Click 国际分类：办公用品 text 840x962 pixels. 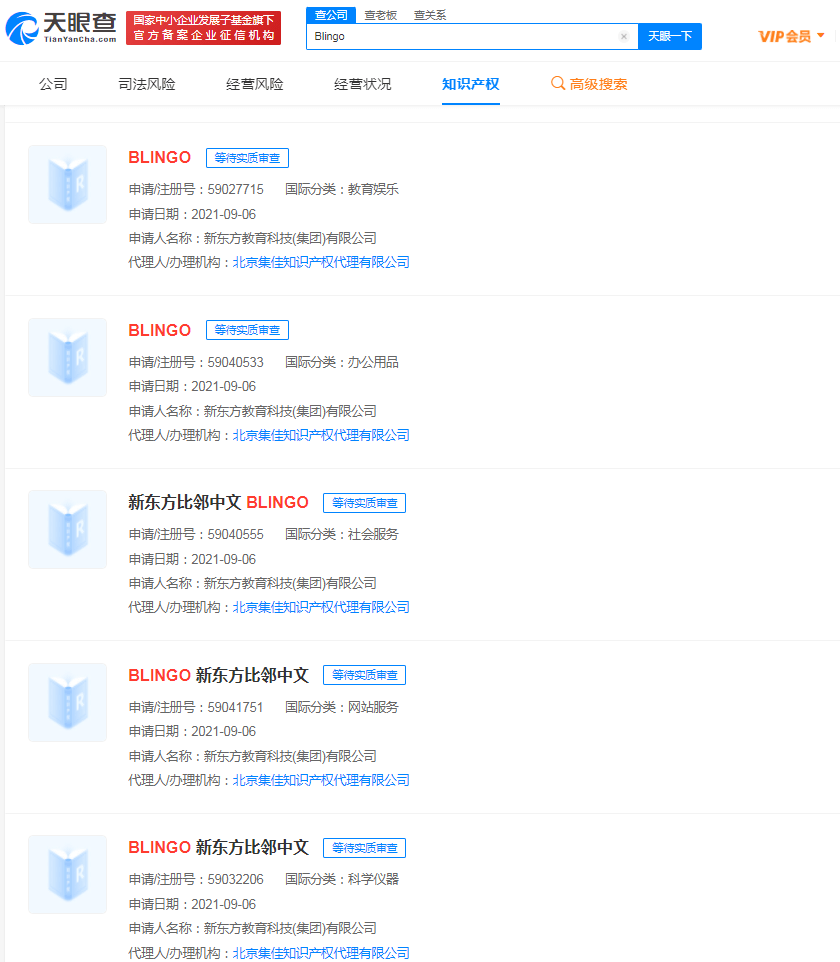click(342, 363)
